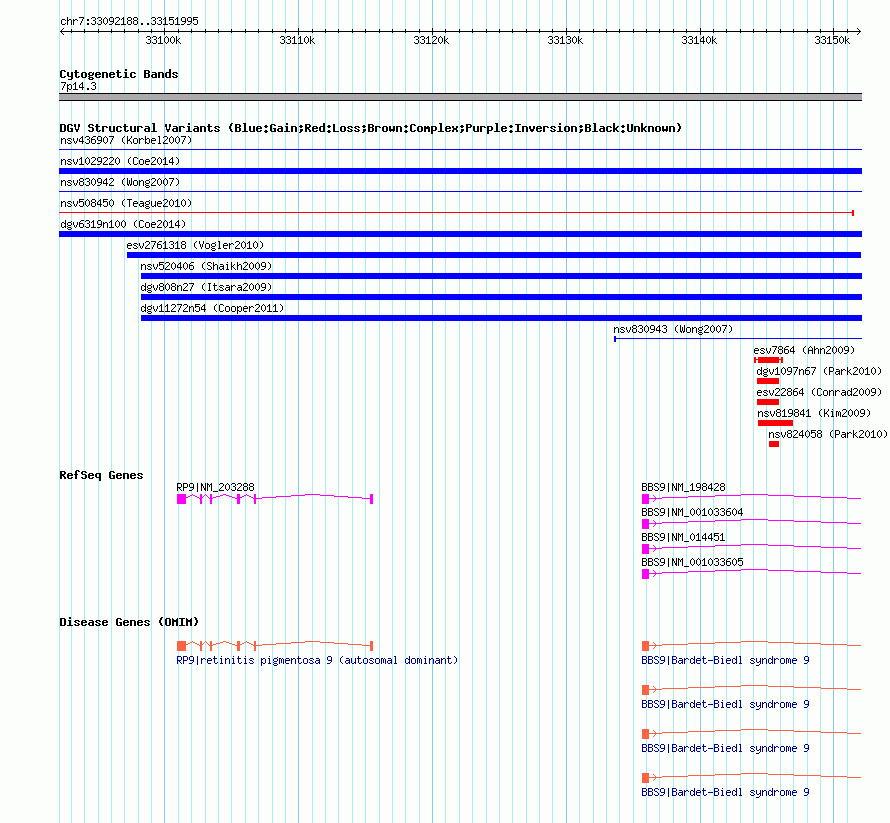
Task: Open the first BBS9 Bardet-Biedl syndrome 9 link
Action: [725, 660]
